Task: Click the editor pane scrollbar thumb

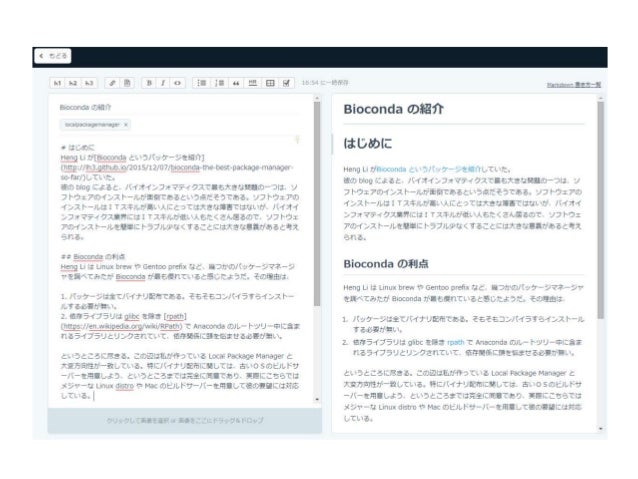Action: [x=317, y=203]
